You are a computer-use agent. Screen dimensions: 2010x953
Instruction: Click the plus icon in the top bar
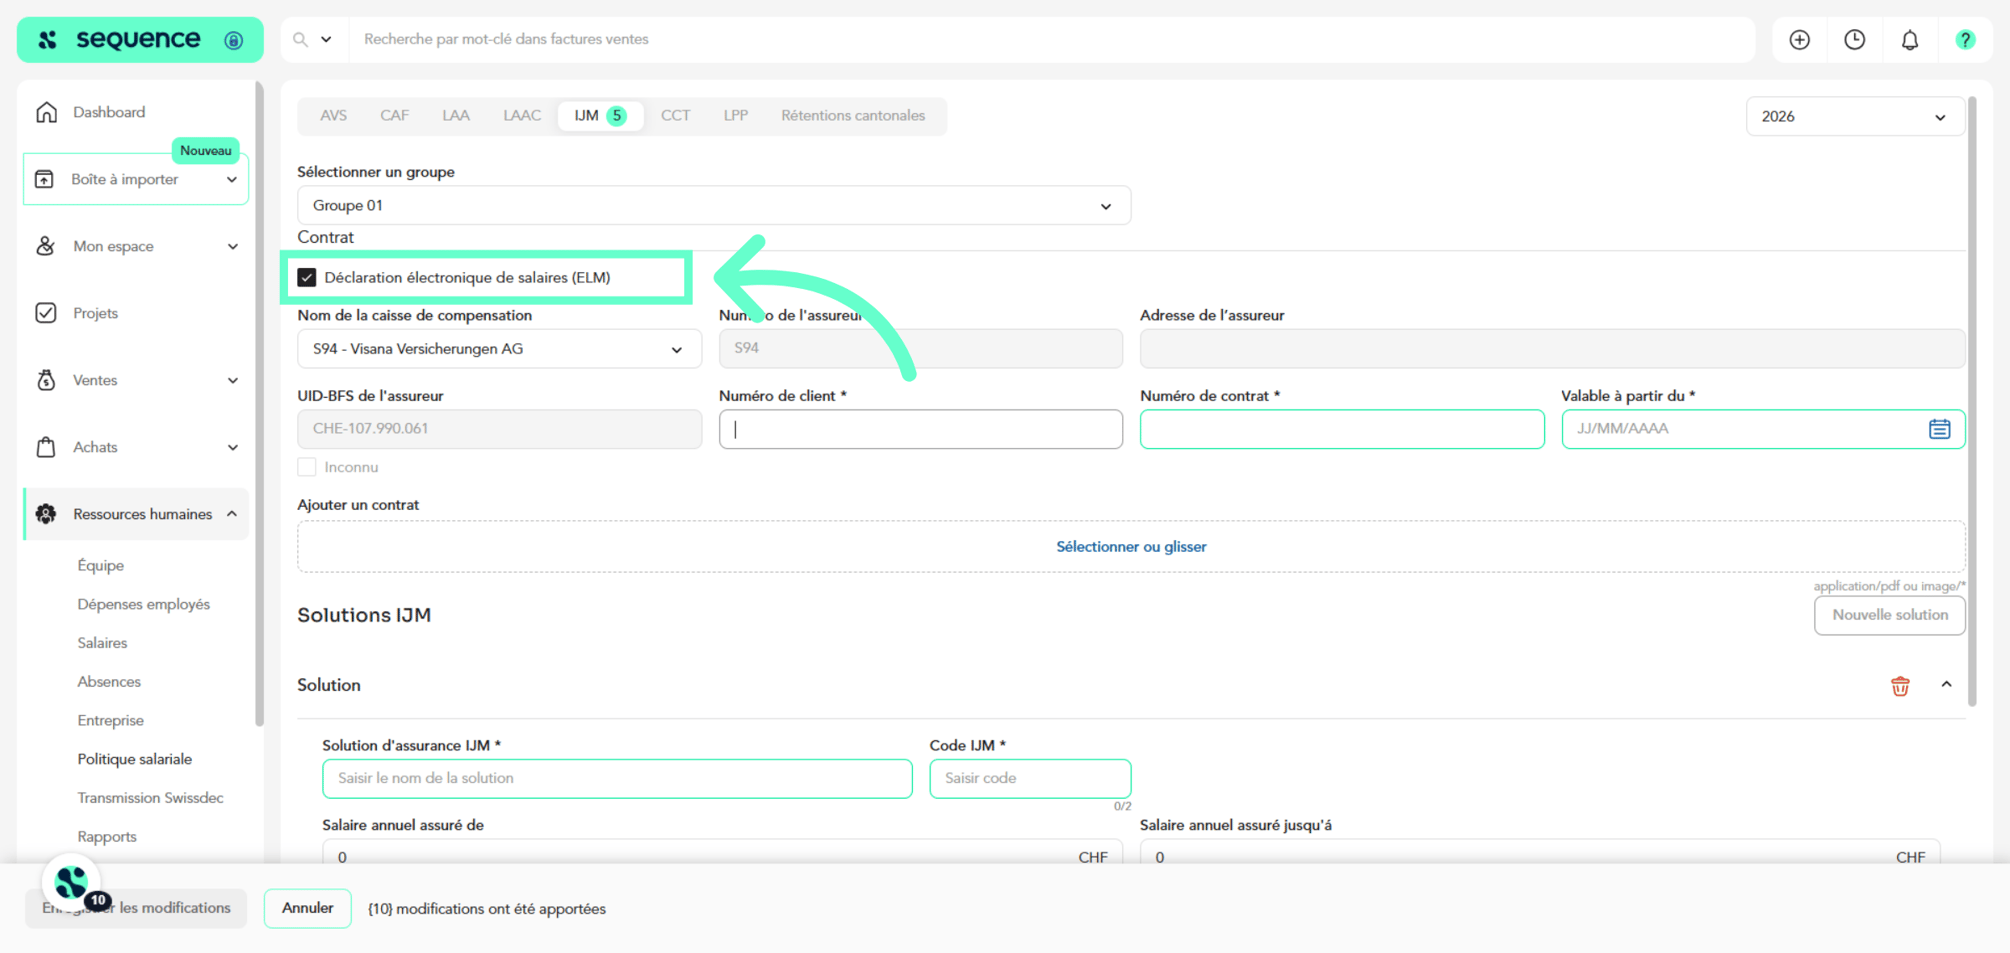1799,39
